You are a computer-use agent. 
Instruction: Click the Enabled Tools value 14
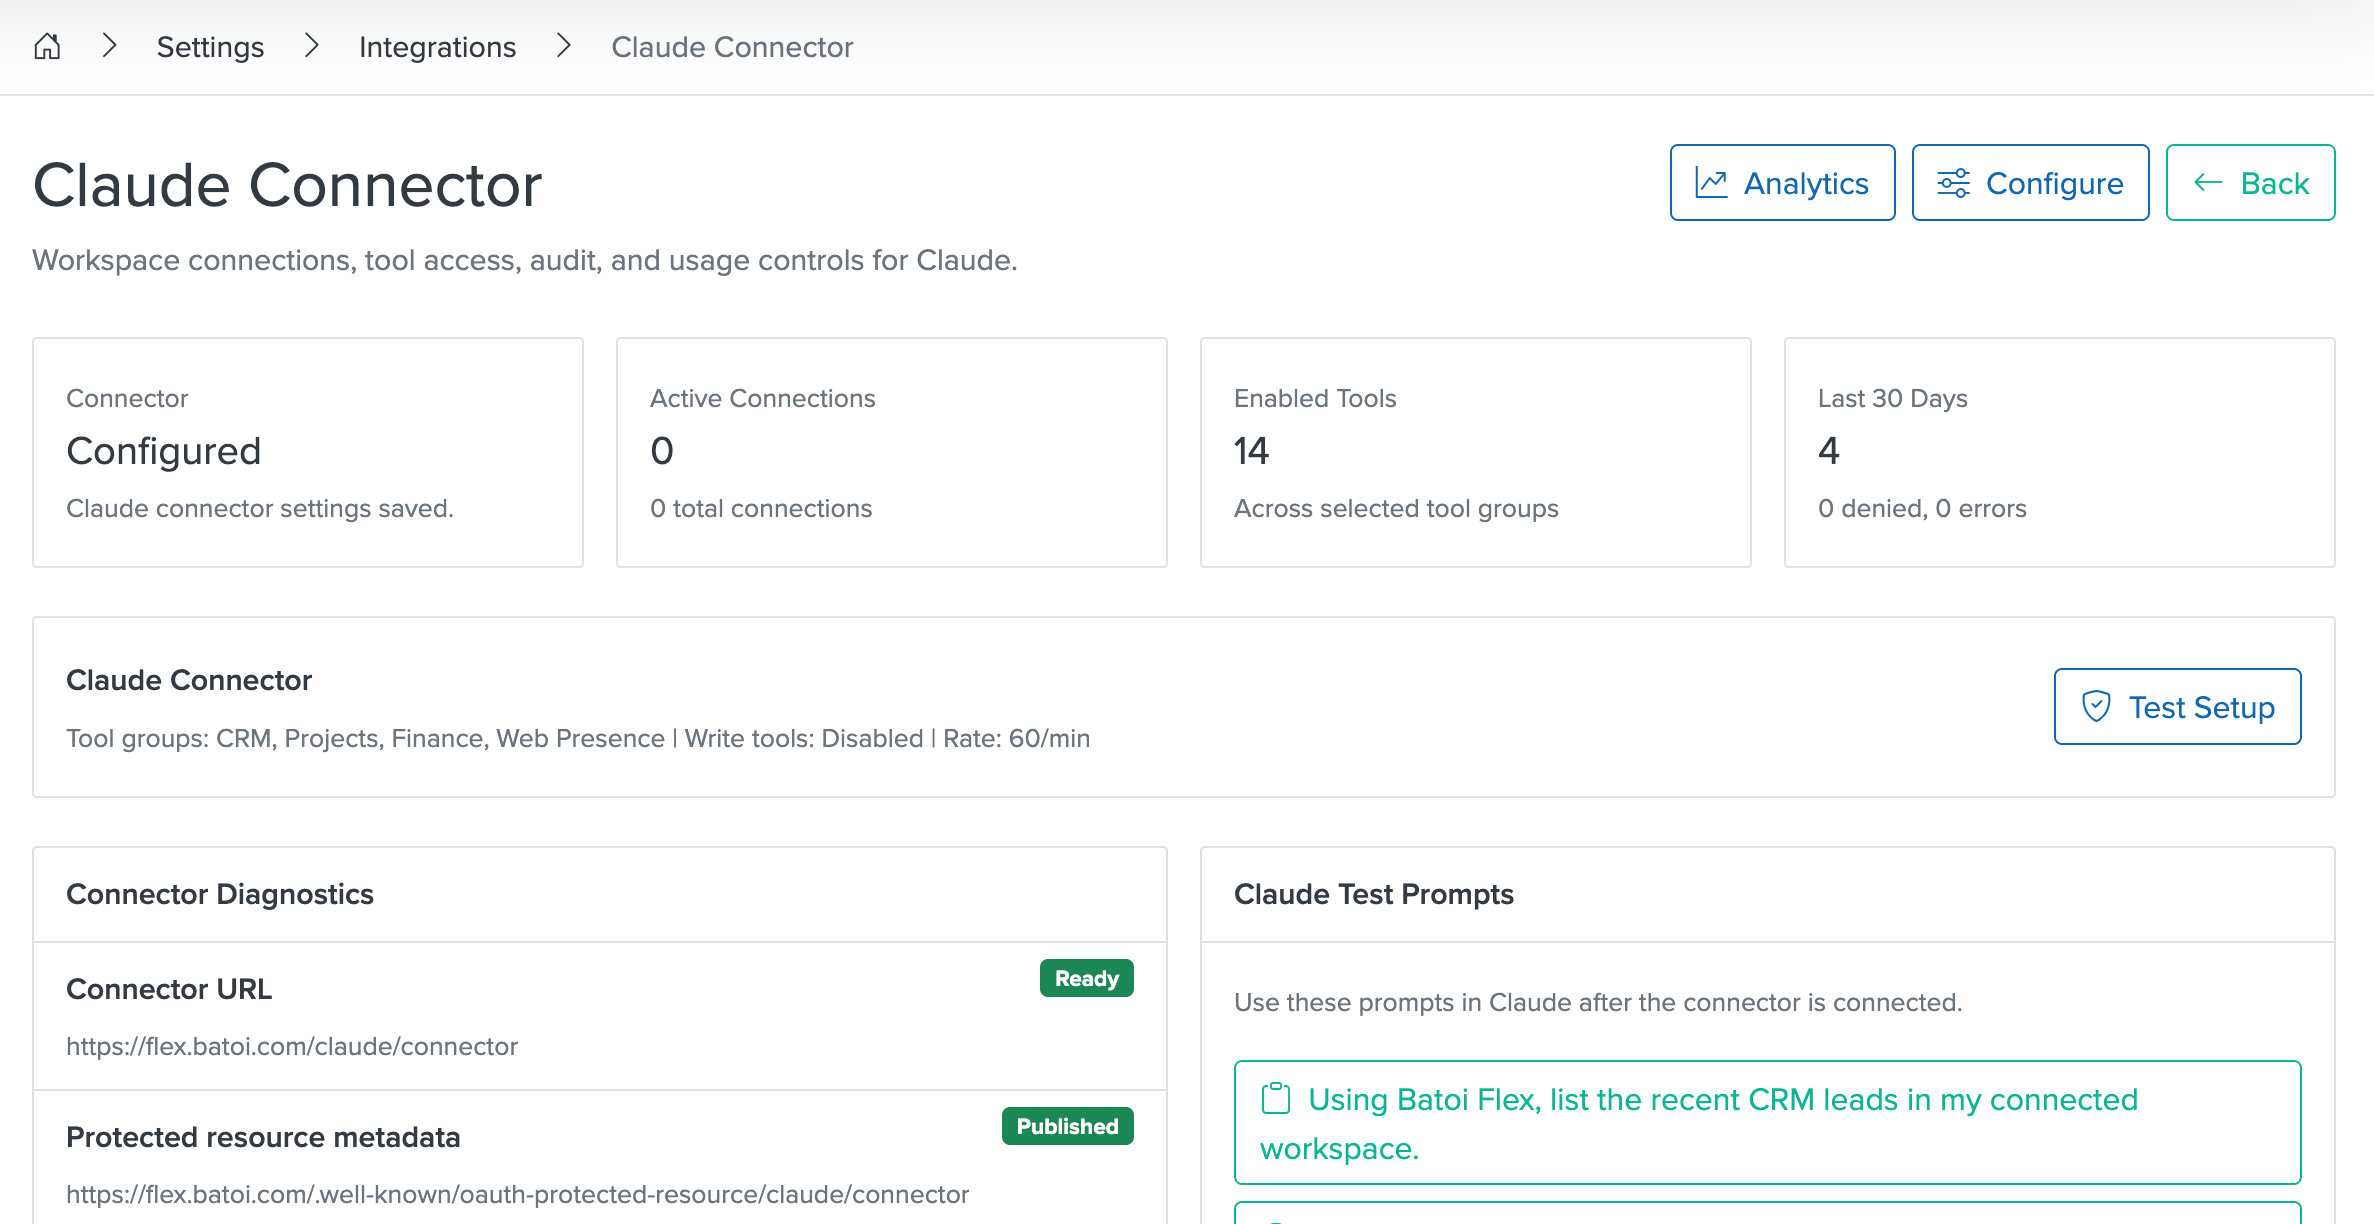pos(1251,451)
